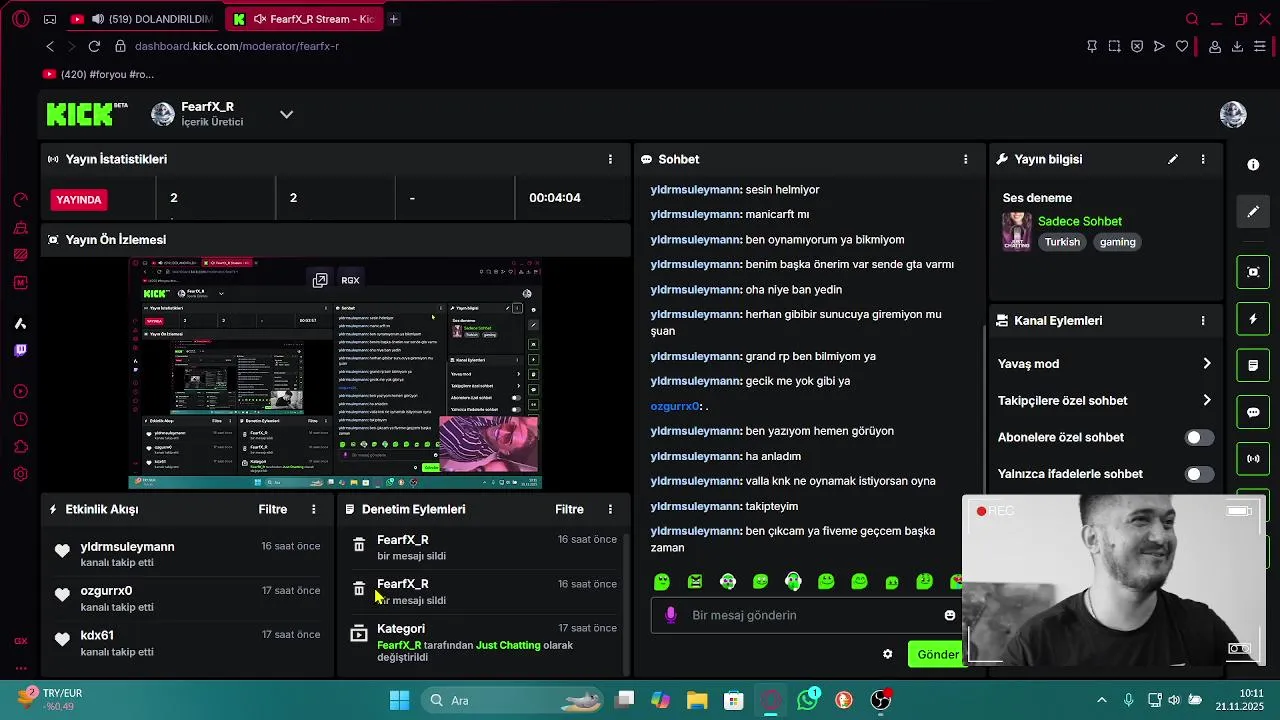Open the #foryou YouTube bookmark
1280x720 pixels.
click(x=98, y=74)
